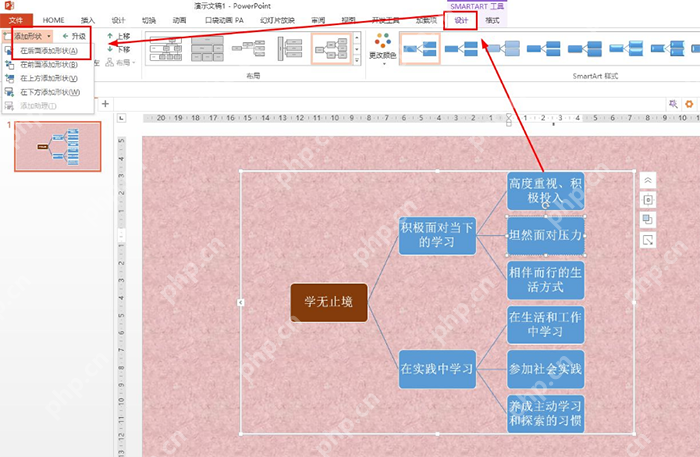This screenshot has height=457, width=700.
Task: Select the 参加社会实践 shape
Action: click(x=546, y=369)
